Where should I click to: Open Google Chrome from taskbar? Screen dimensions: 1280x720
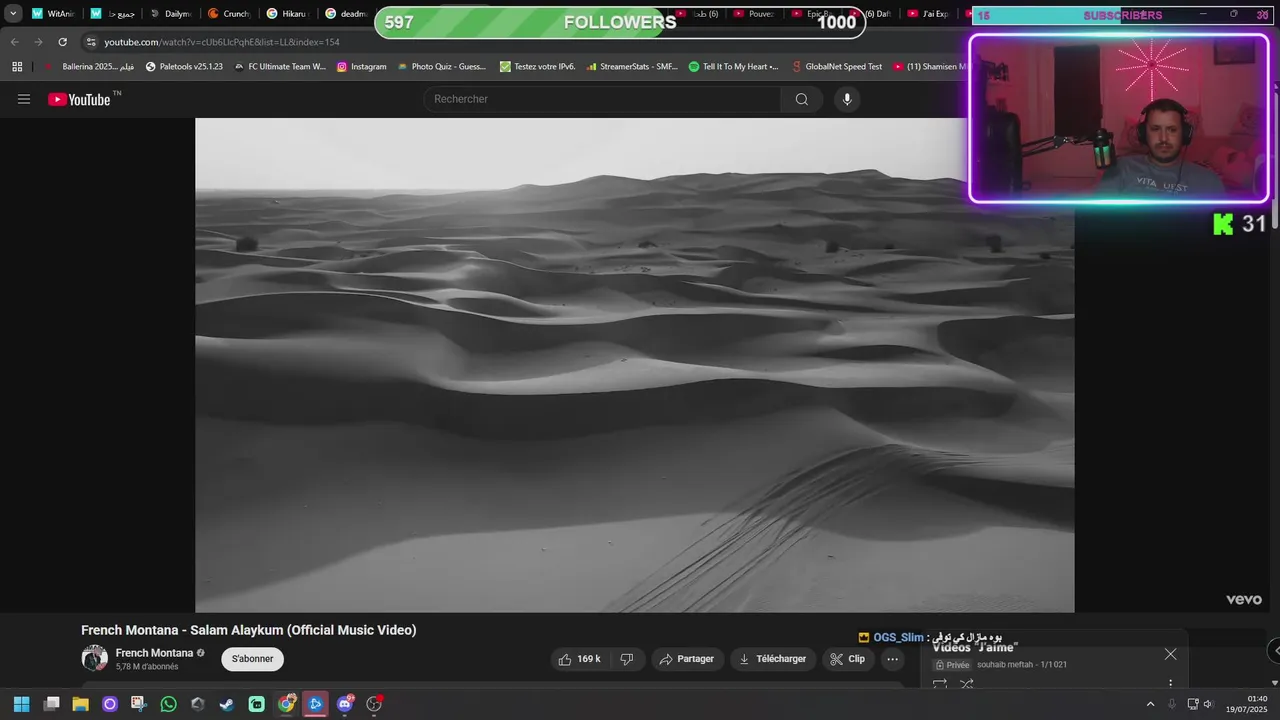(x=286, y=704)
